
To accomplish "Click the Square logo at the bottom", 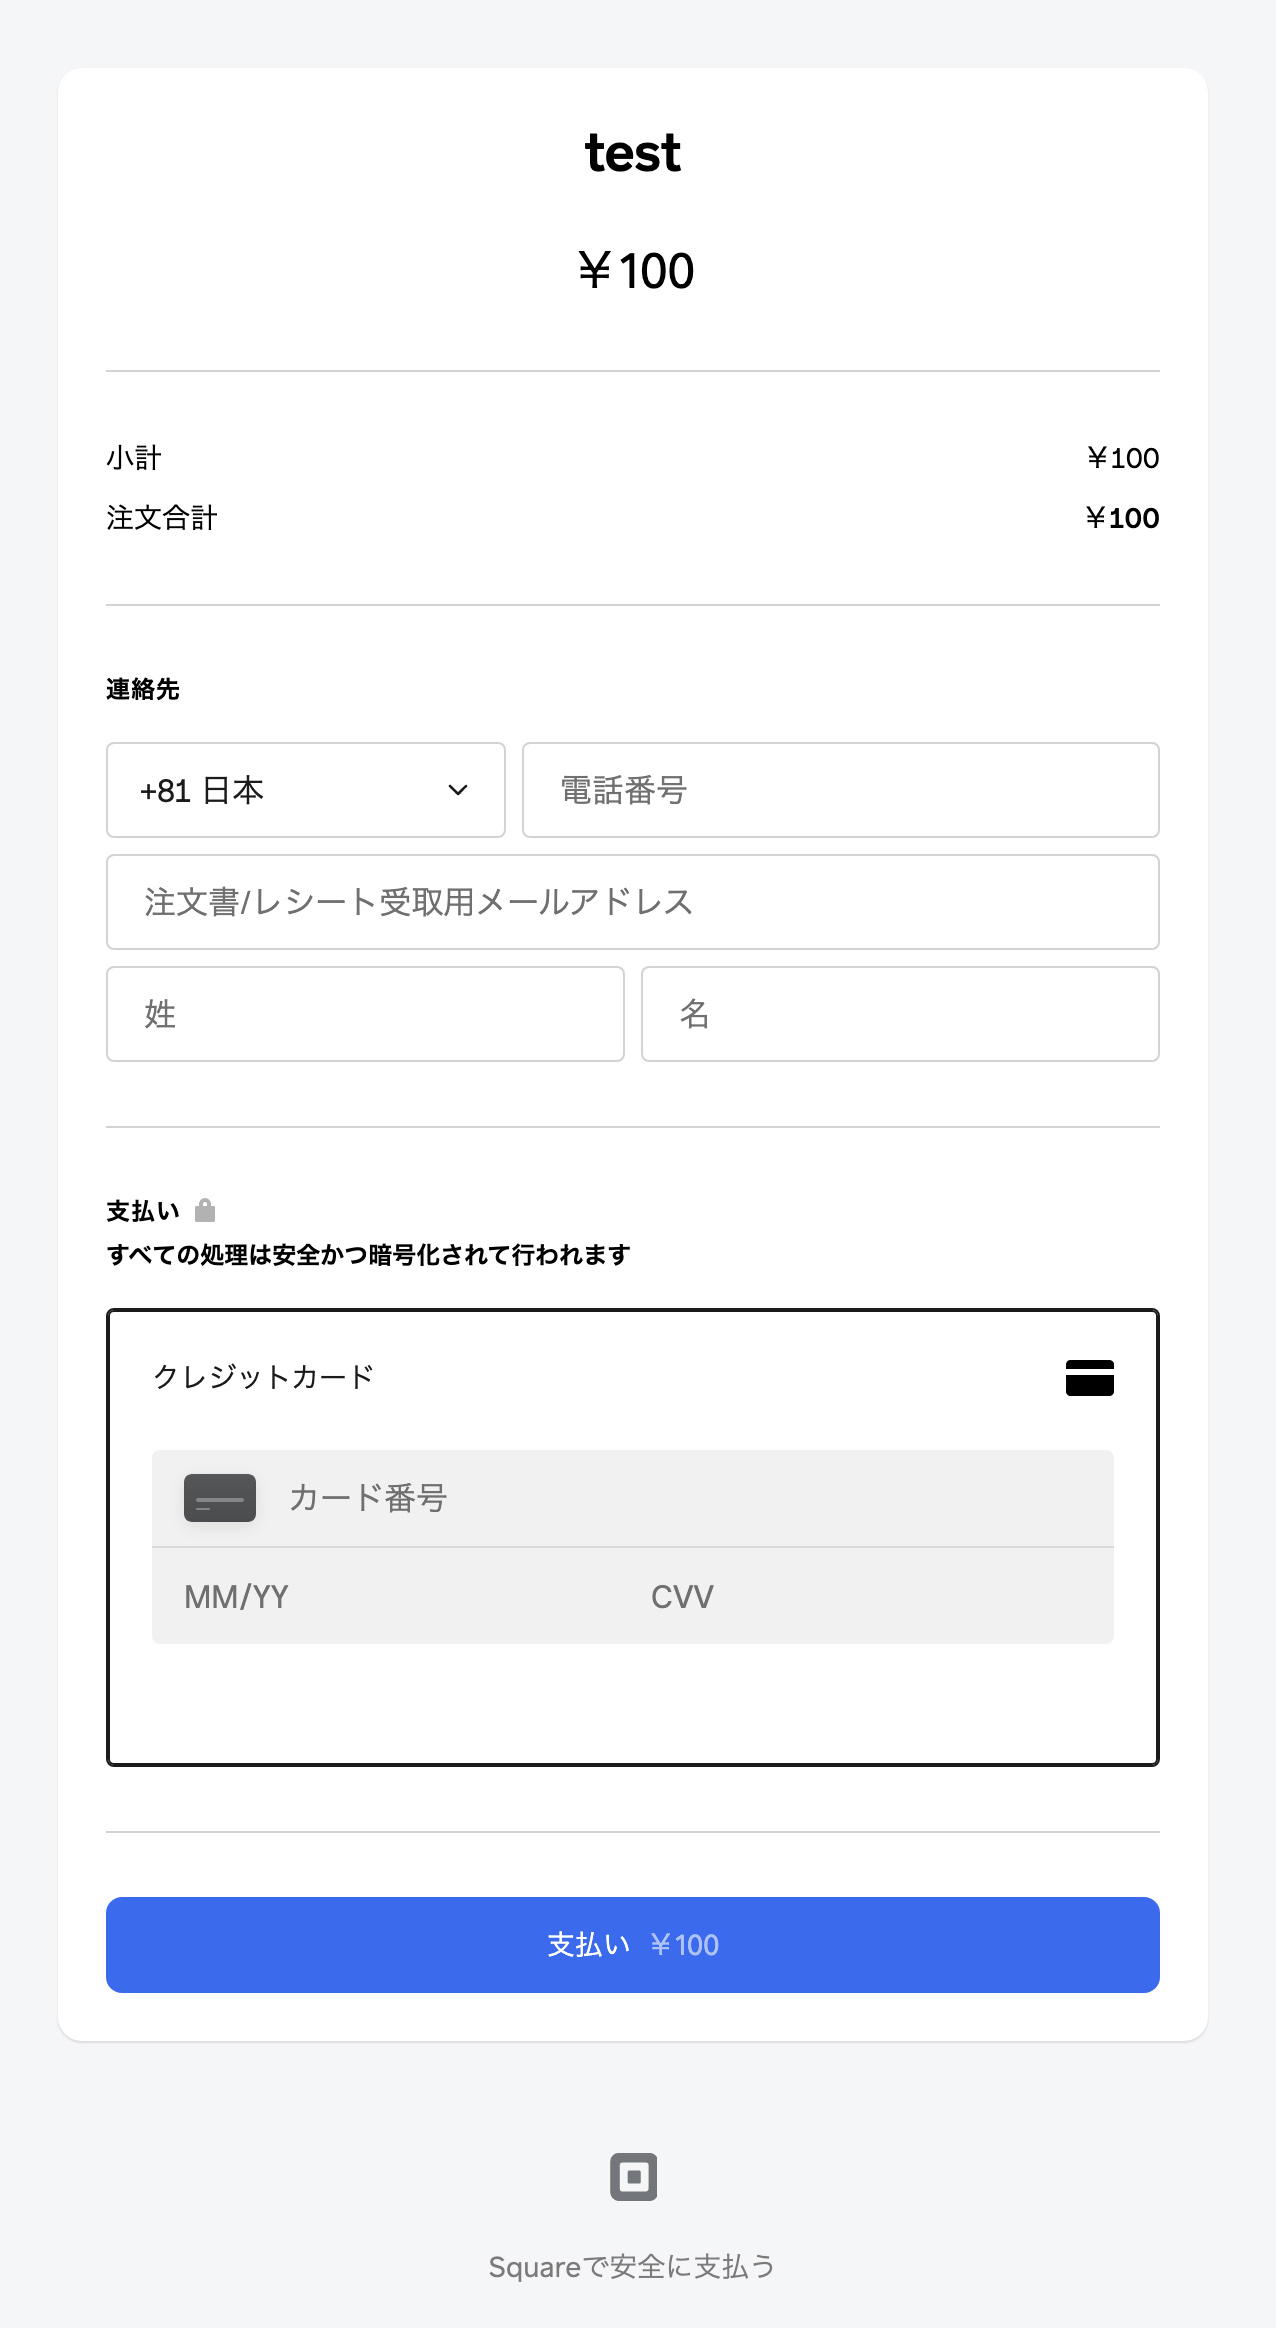I will (x=634, y=2176).
